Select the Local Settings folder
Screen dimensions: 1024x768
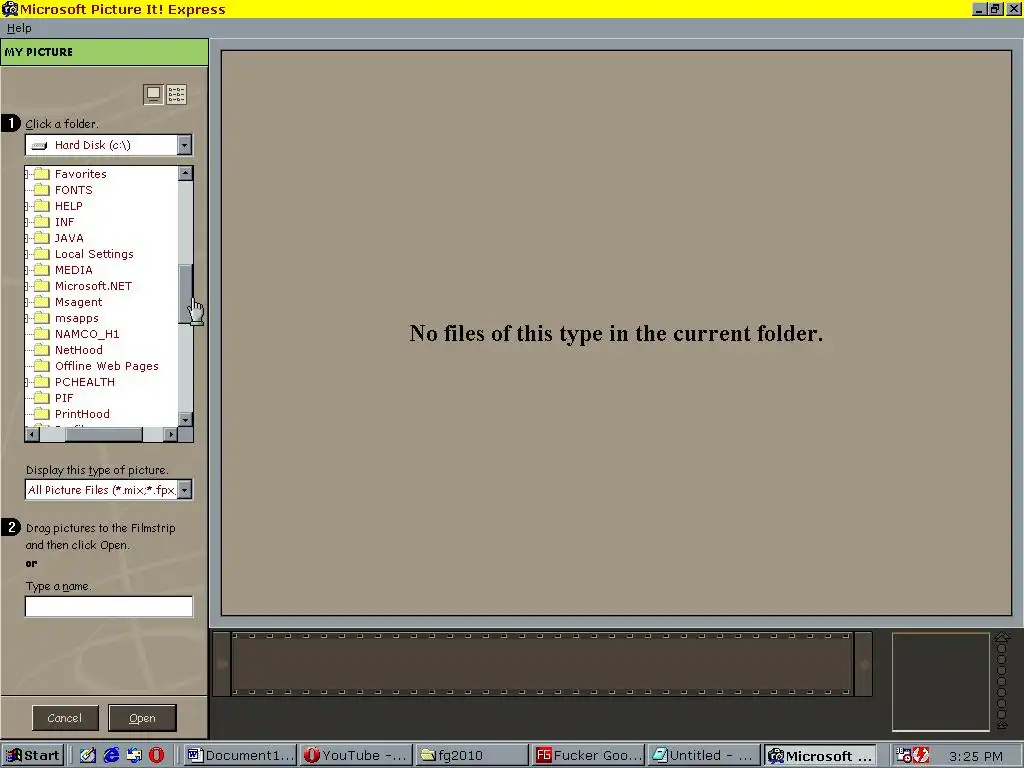(x=94, y=254)
